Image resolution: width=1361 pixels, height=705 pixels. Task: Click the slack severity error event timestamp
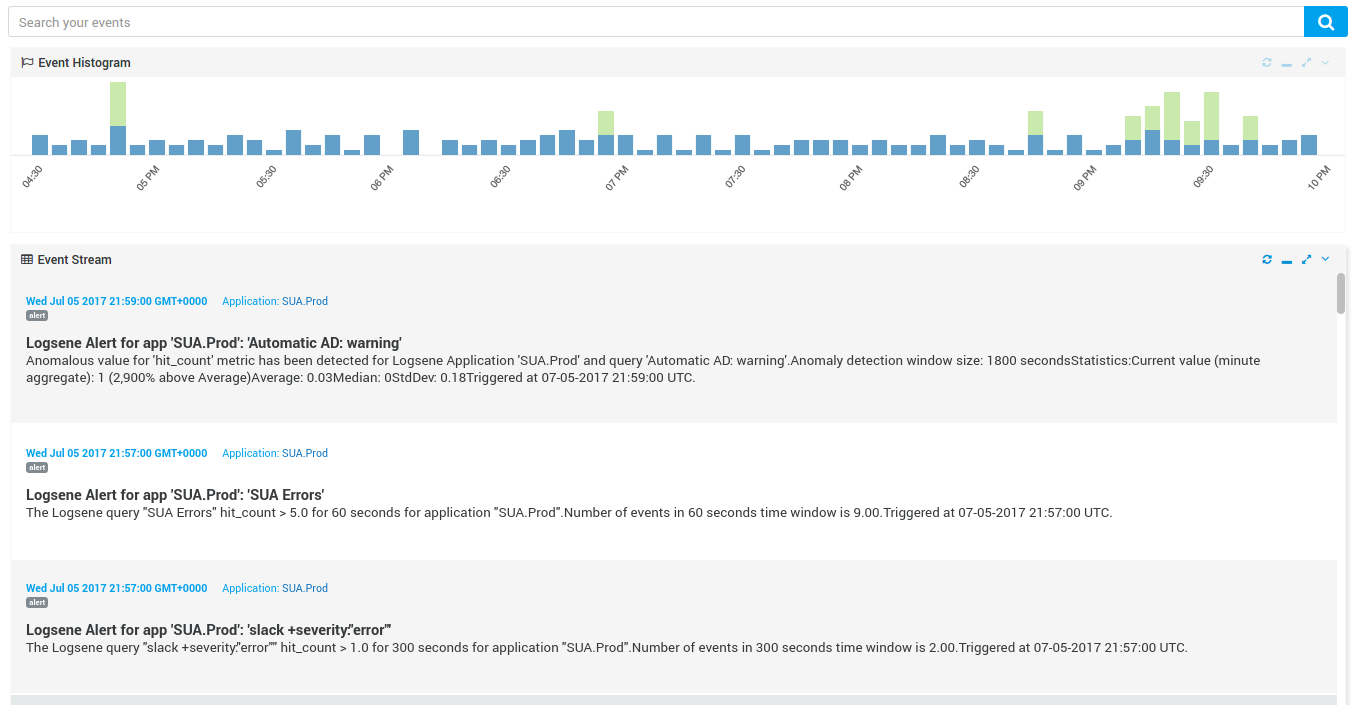point(116,588)
